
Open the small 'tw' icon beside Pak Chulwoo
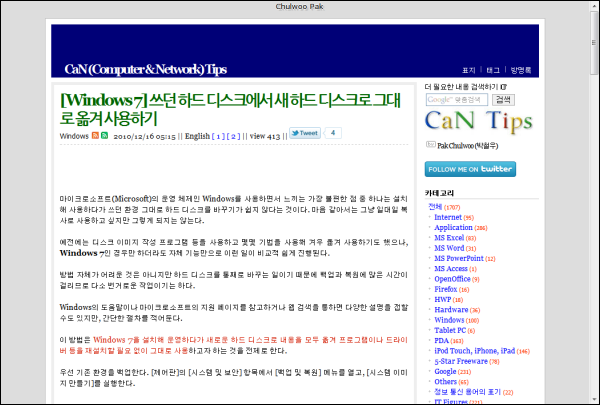pyautogui.click(x=430, y=145)
